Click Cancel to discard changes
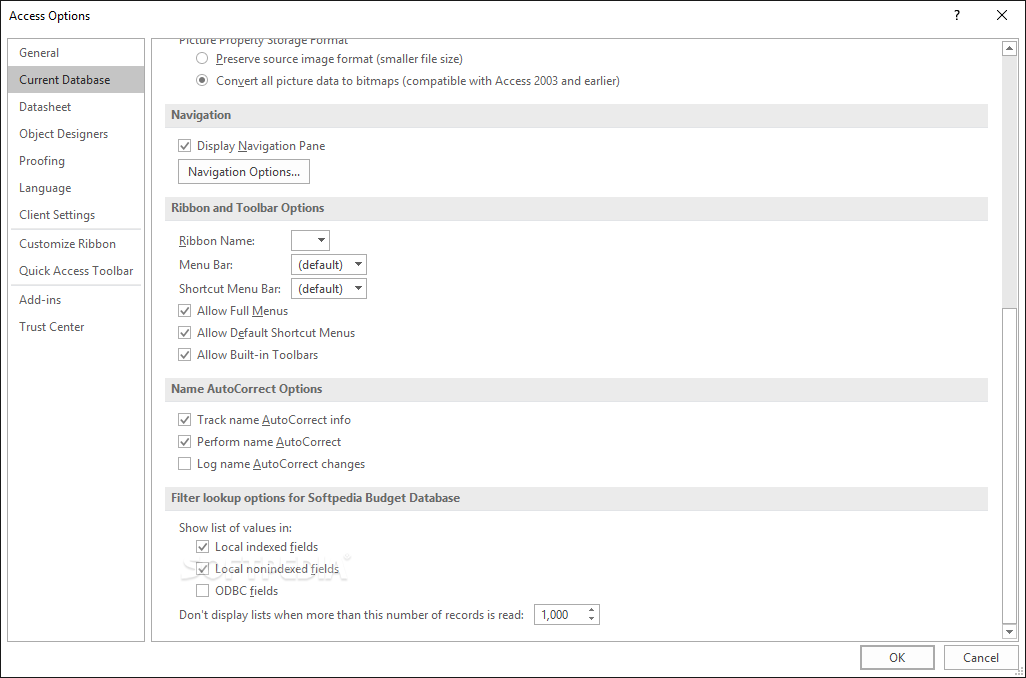Viewport: 1026px width, 678px height. pyautogui.click(x=980, y=658)
